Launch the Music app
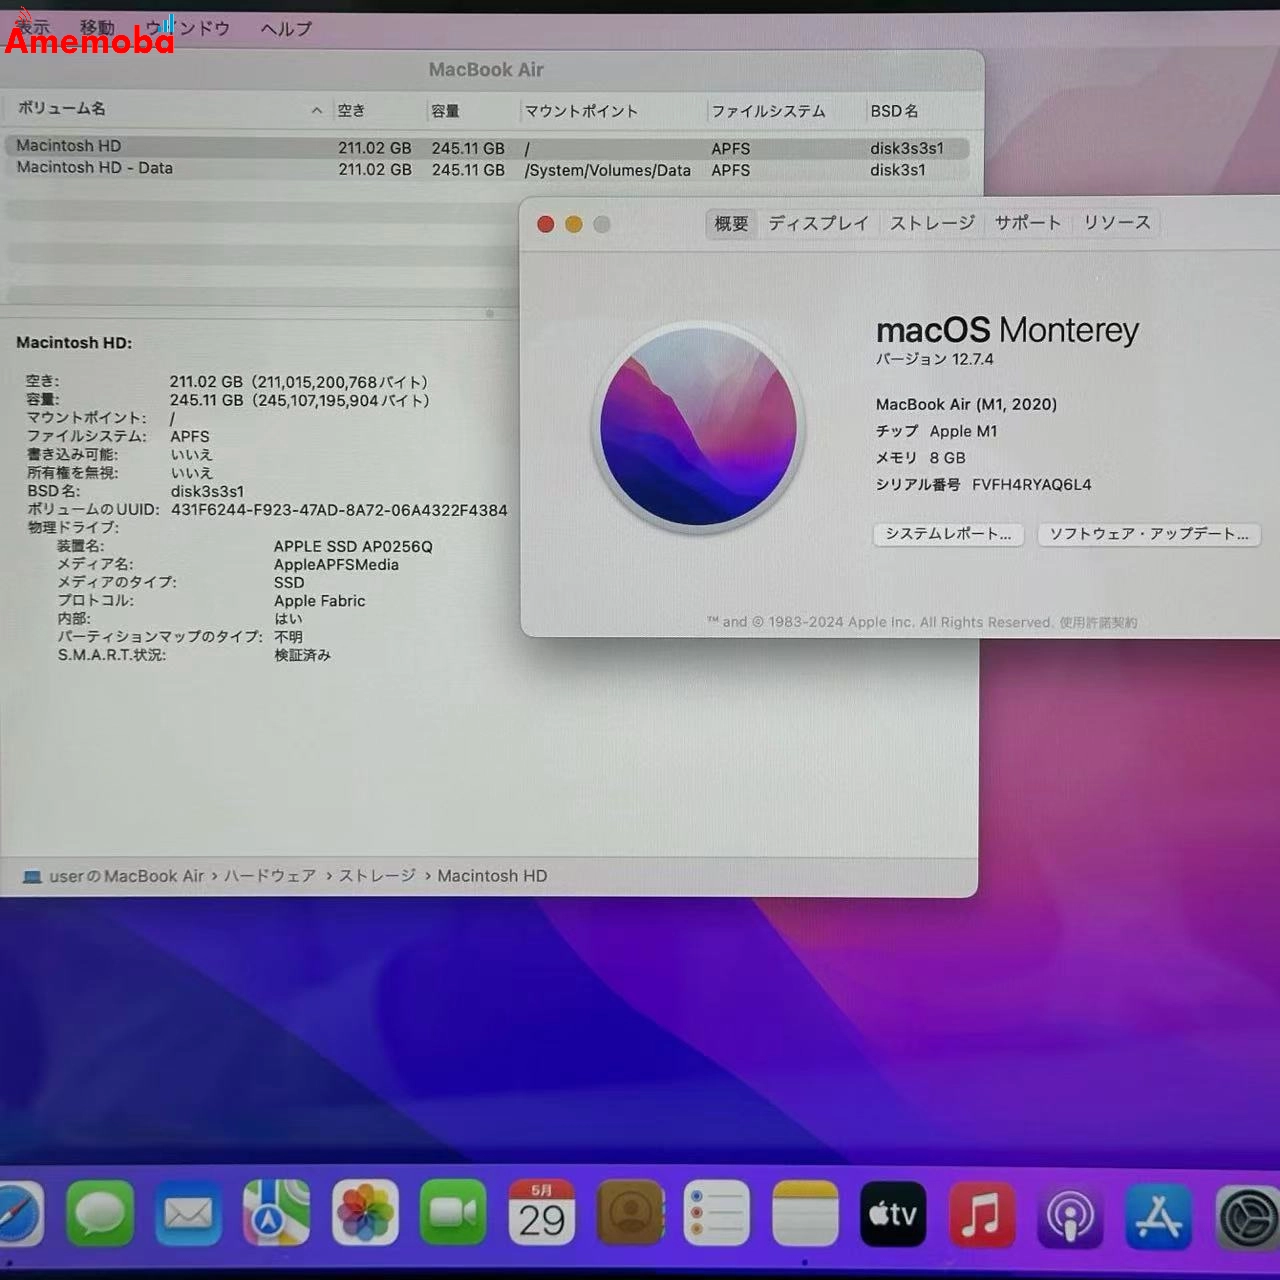This screenshot has height=1280, width=1280. pyautogui.click(x=981, y=1215)
